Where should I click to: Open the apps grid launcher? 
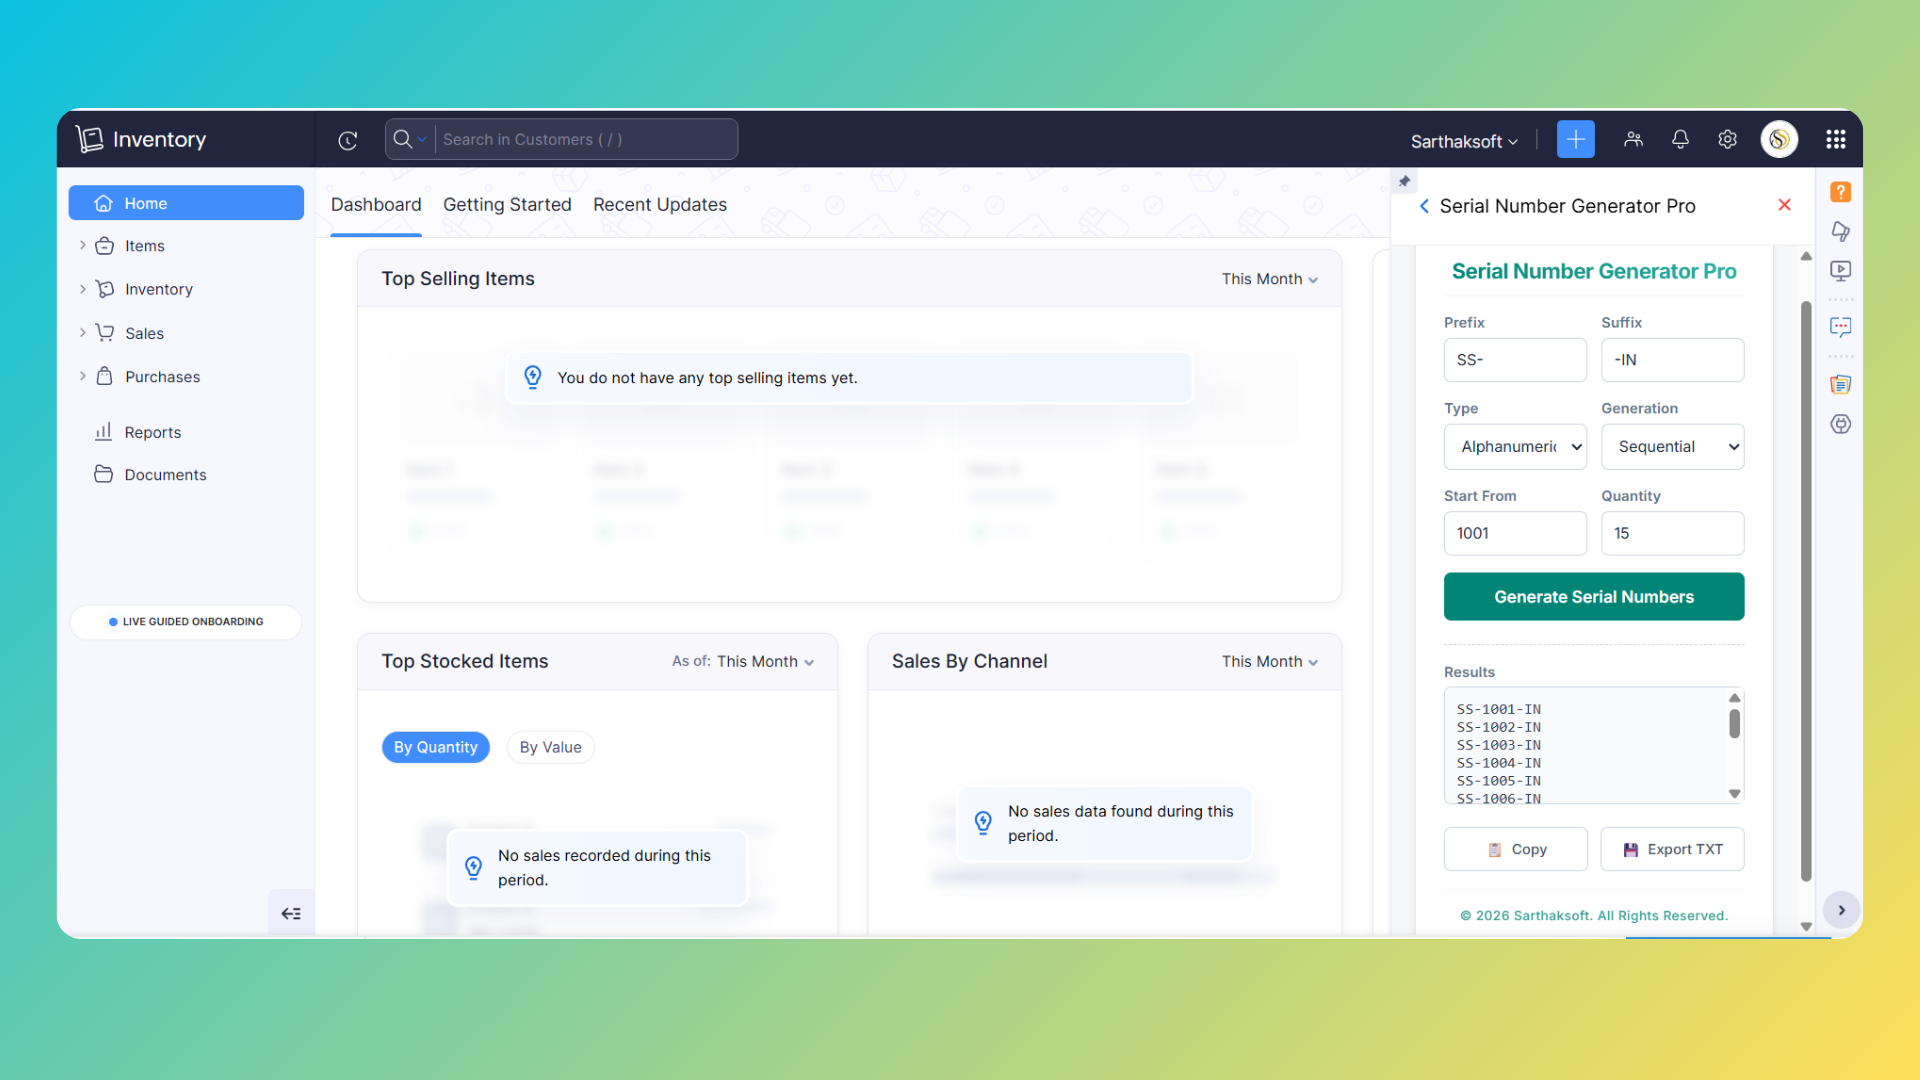(1835, 140)
